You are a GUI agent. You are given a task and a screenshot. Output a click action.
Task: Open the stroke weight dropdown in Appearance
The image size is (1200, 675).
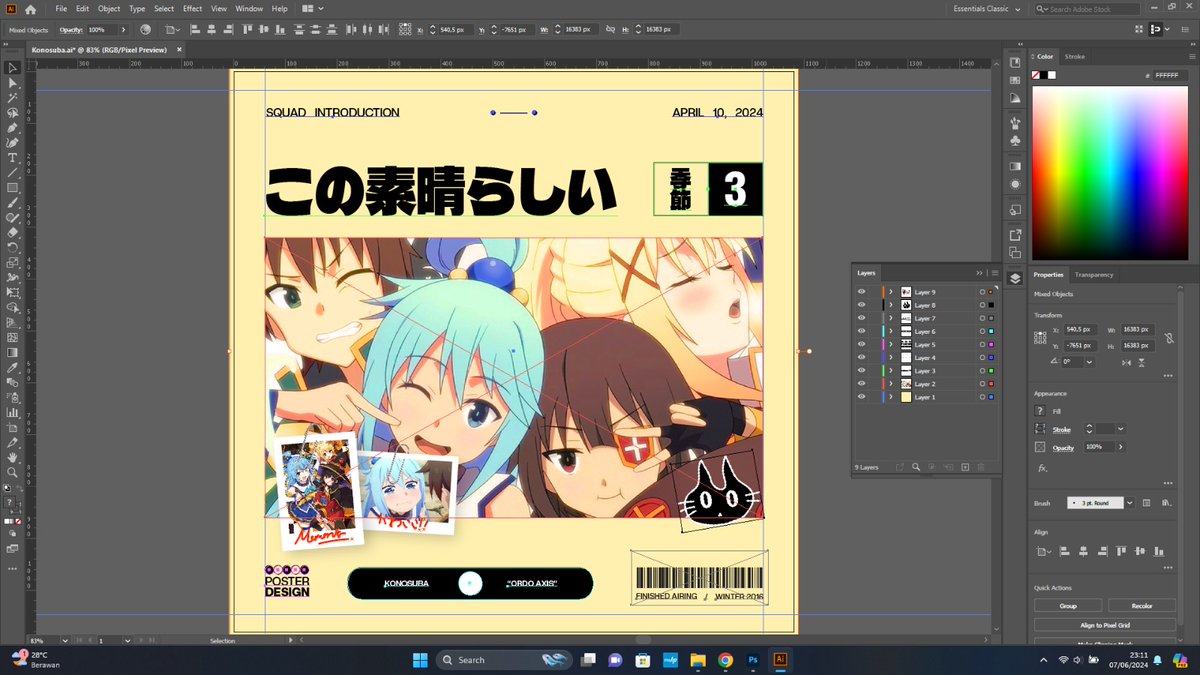(1120, 429)
